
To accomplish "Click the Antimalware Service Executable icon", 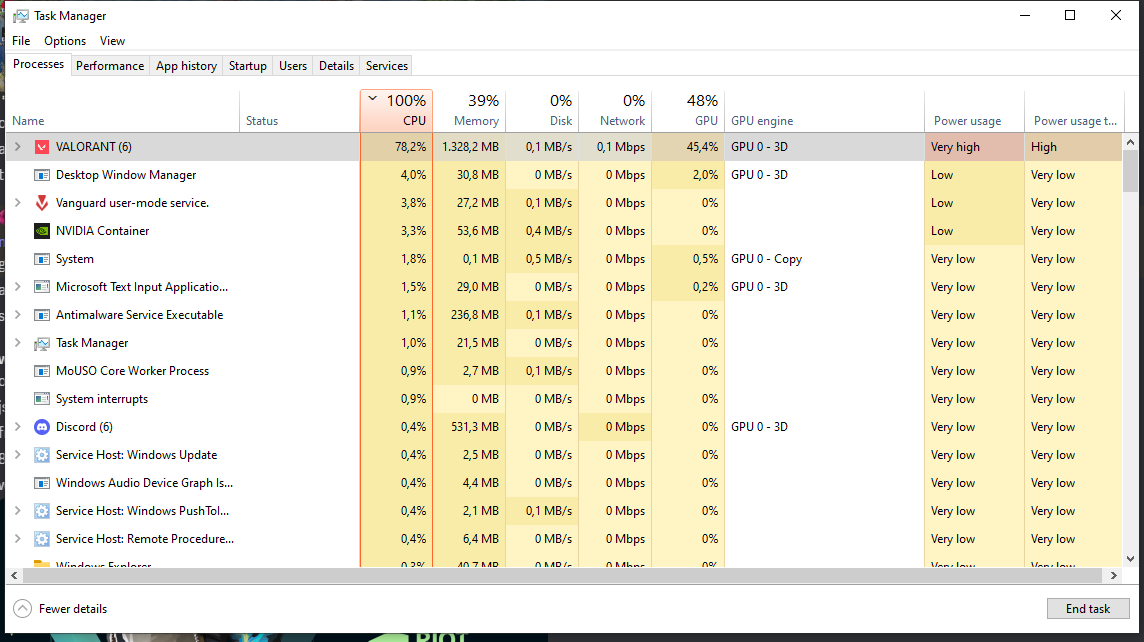I will click(42, 315).
